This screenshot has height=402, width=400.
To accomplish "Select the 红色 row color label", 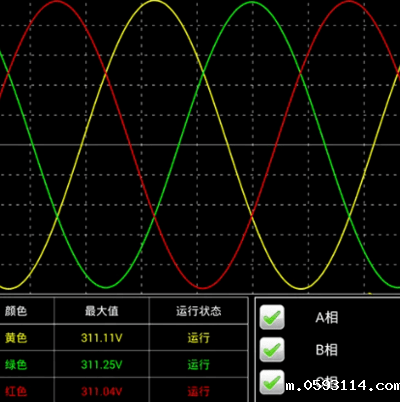I will point(16,391).
